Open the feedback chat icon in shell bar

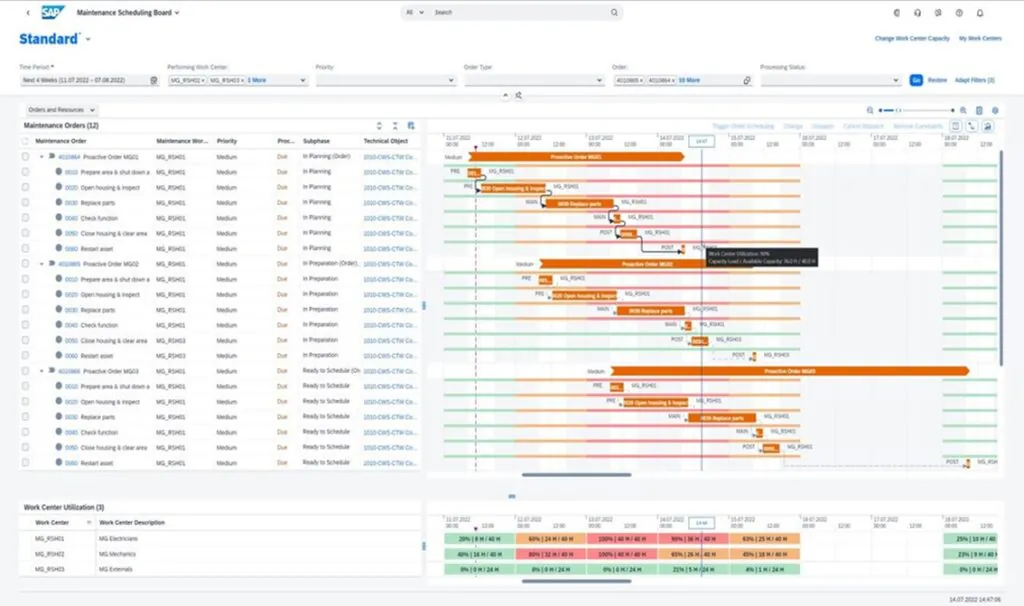pyautogui.click(x=938, y=12)
